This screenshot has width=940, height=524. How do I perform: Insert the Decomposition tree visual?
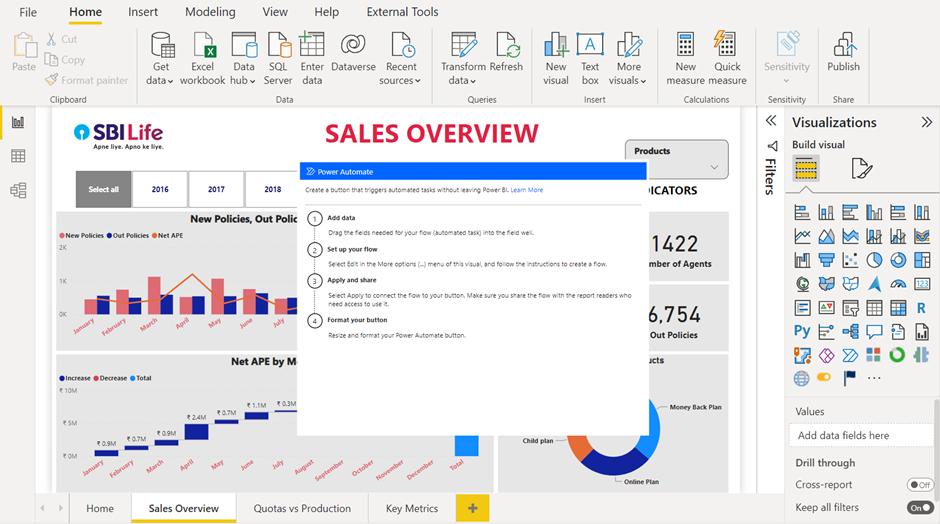point(850,331)
